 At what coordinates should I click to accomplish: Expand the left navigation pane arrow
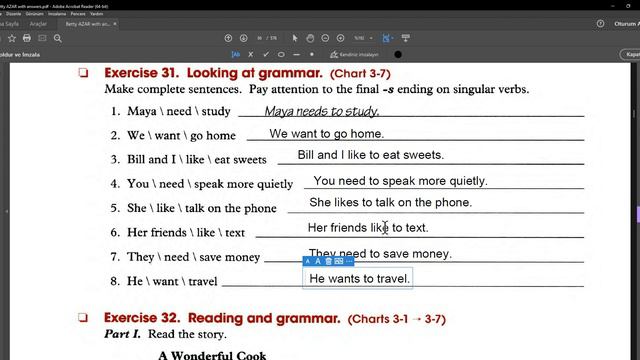6,211
